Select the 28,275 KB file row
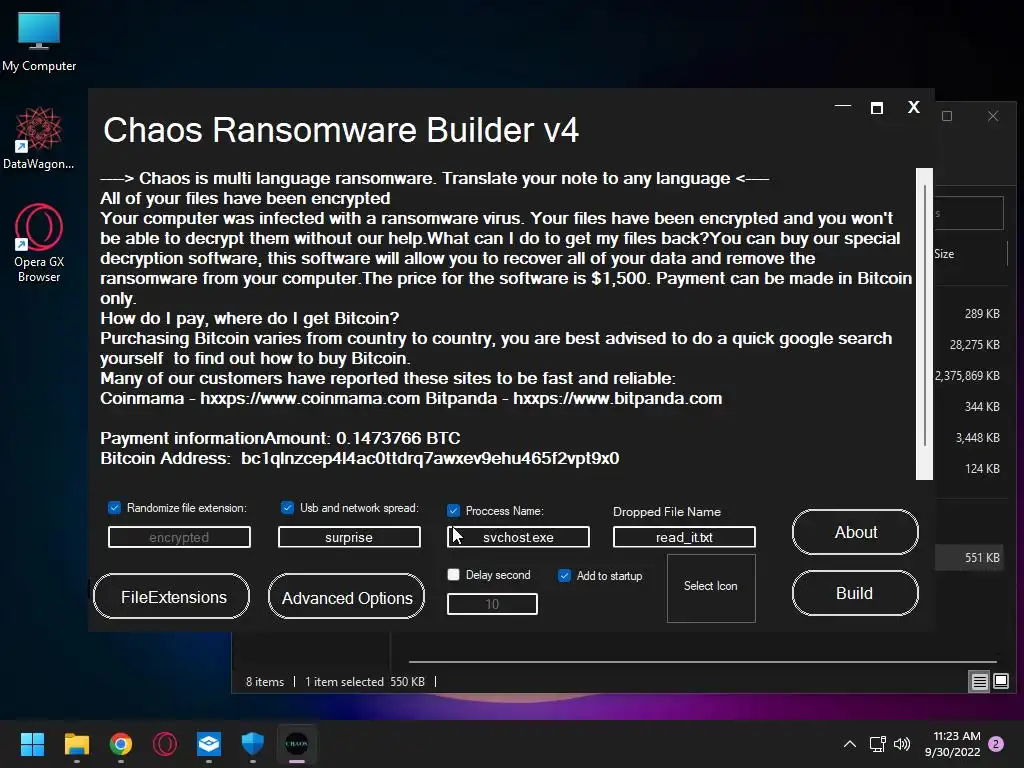This screenshot has width=1024, height=768. tap(970, 345)
